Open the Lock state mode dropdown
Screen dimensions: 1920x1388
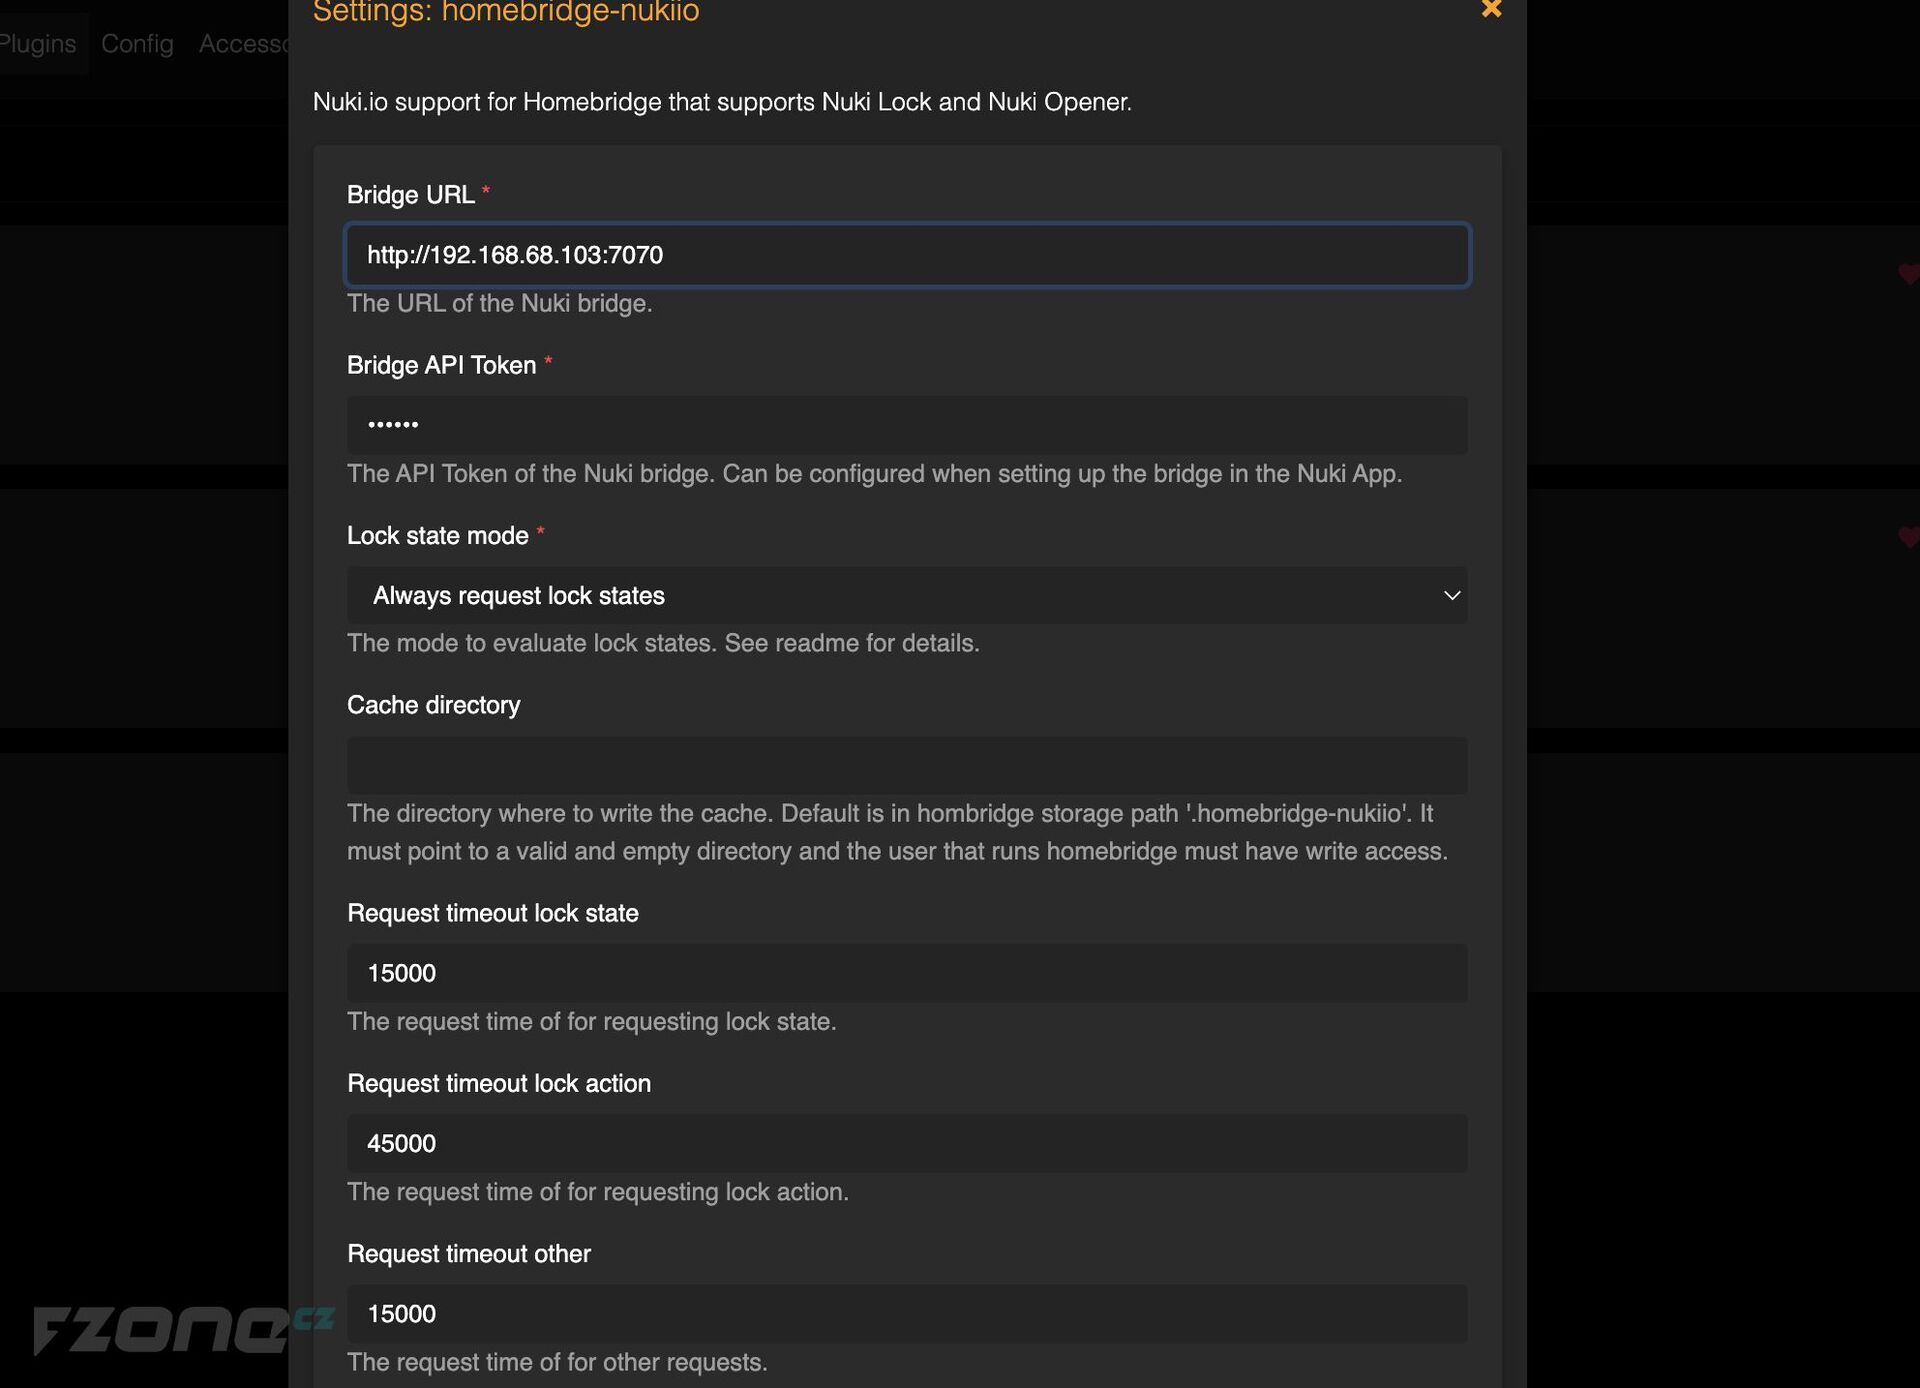click(907, 595)
